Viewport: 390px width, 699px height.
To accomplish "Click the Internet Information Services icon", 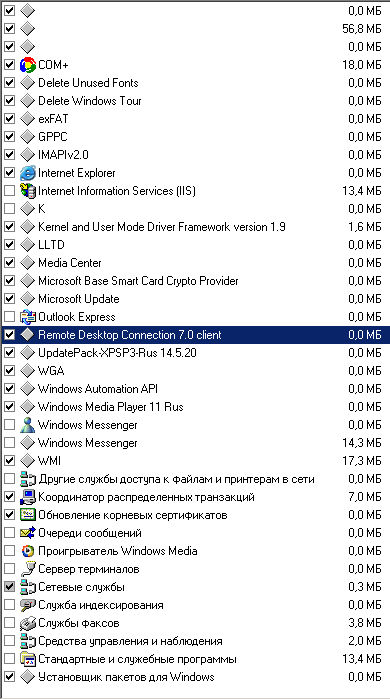I will (28, 191).
